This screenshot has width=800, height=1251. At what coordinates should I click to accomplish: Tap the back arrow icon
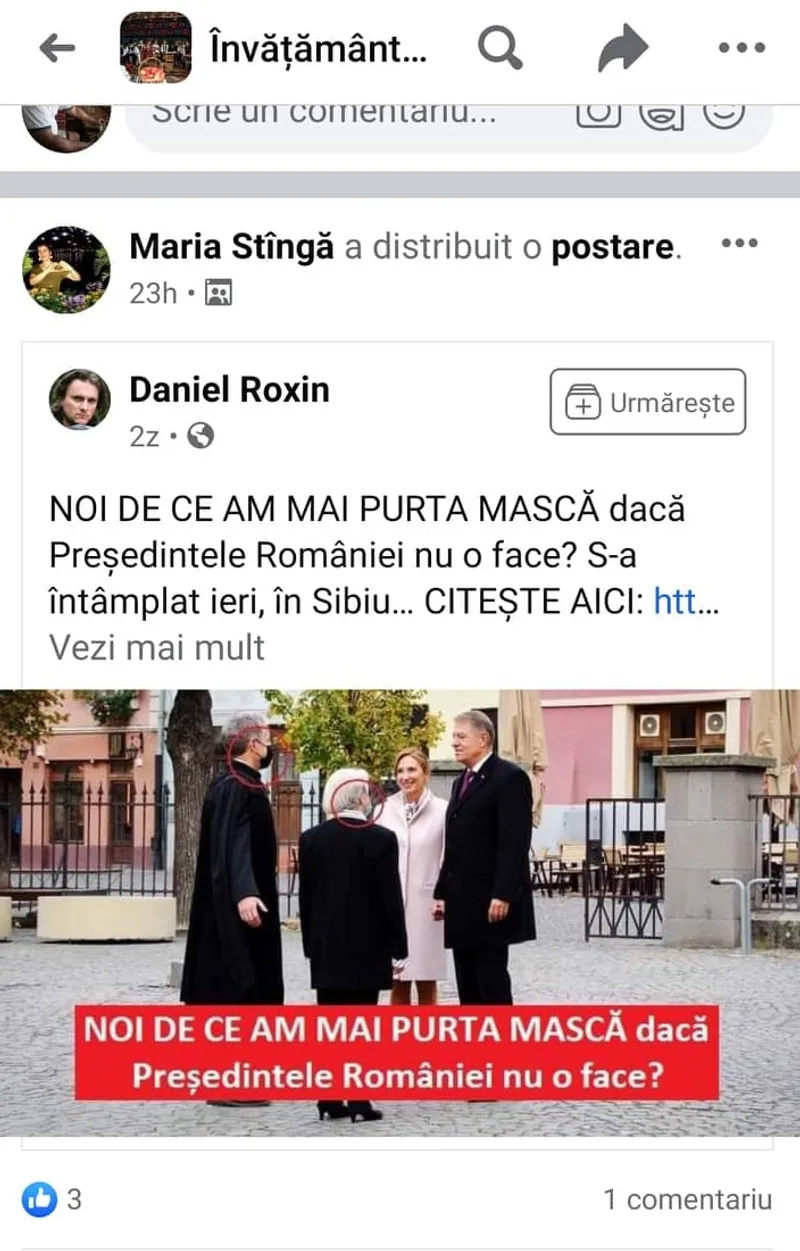click(57, 47)
